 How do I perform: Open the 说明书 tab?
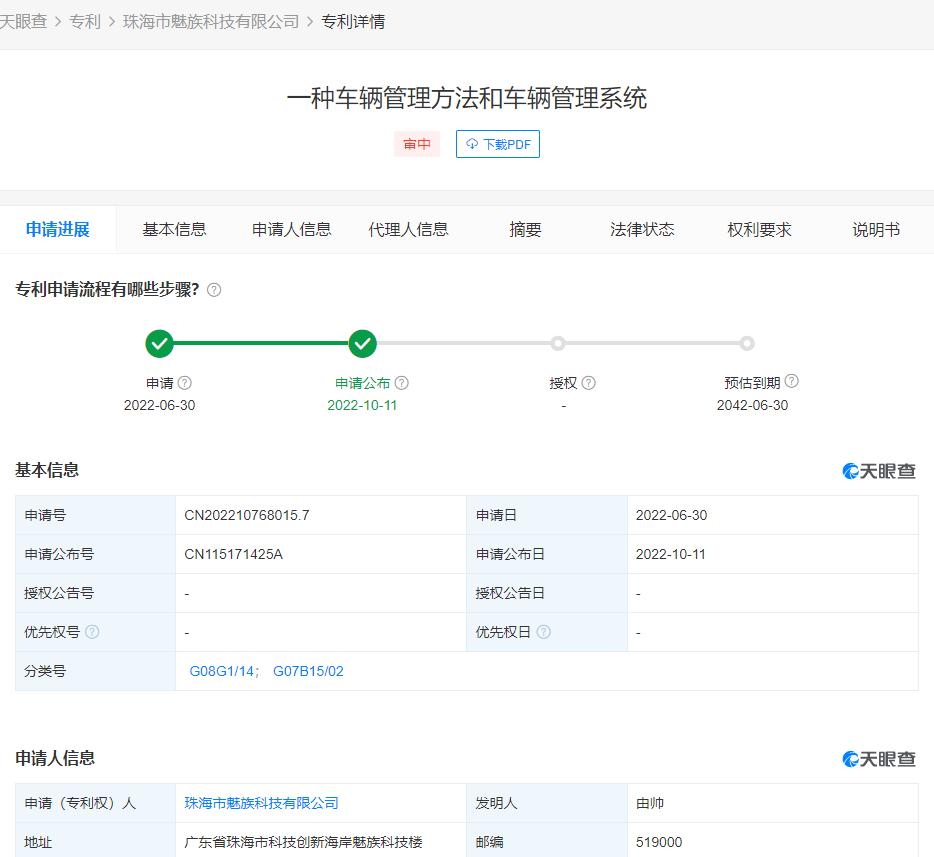coord(877,229)
